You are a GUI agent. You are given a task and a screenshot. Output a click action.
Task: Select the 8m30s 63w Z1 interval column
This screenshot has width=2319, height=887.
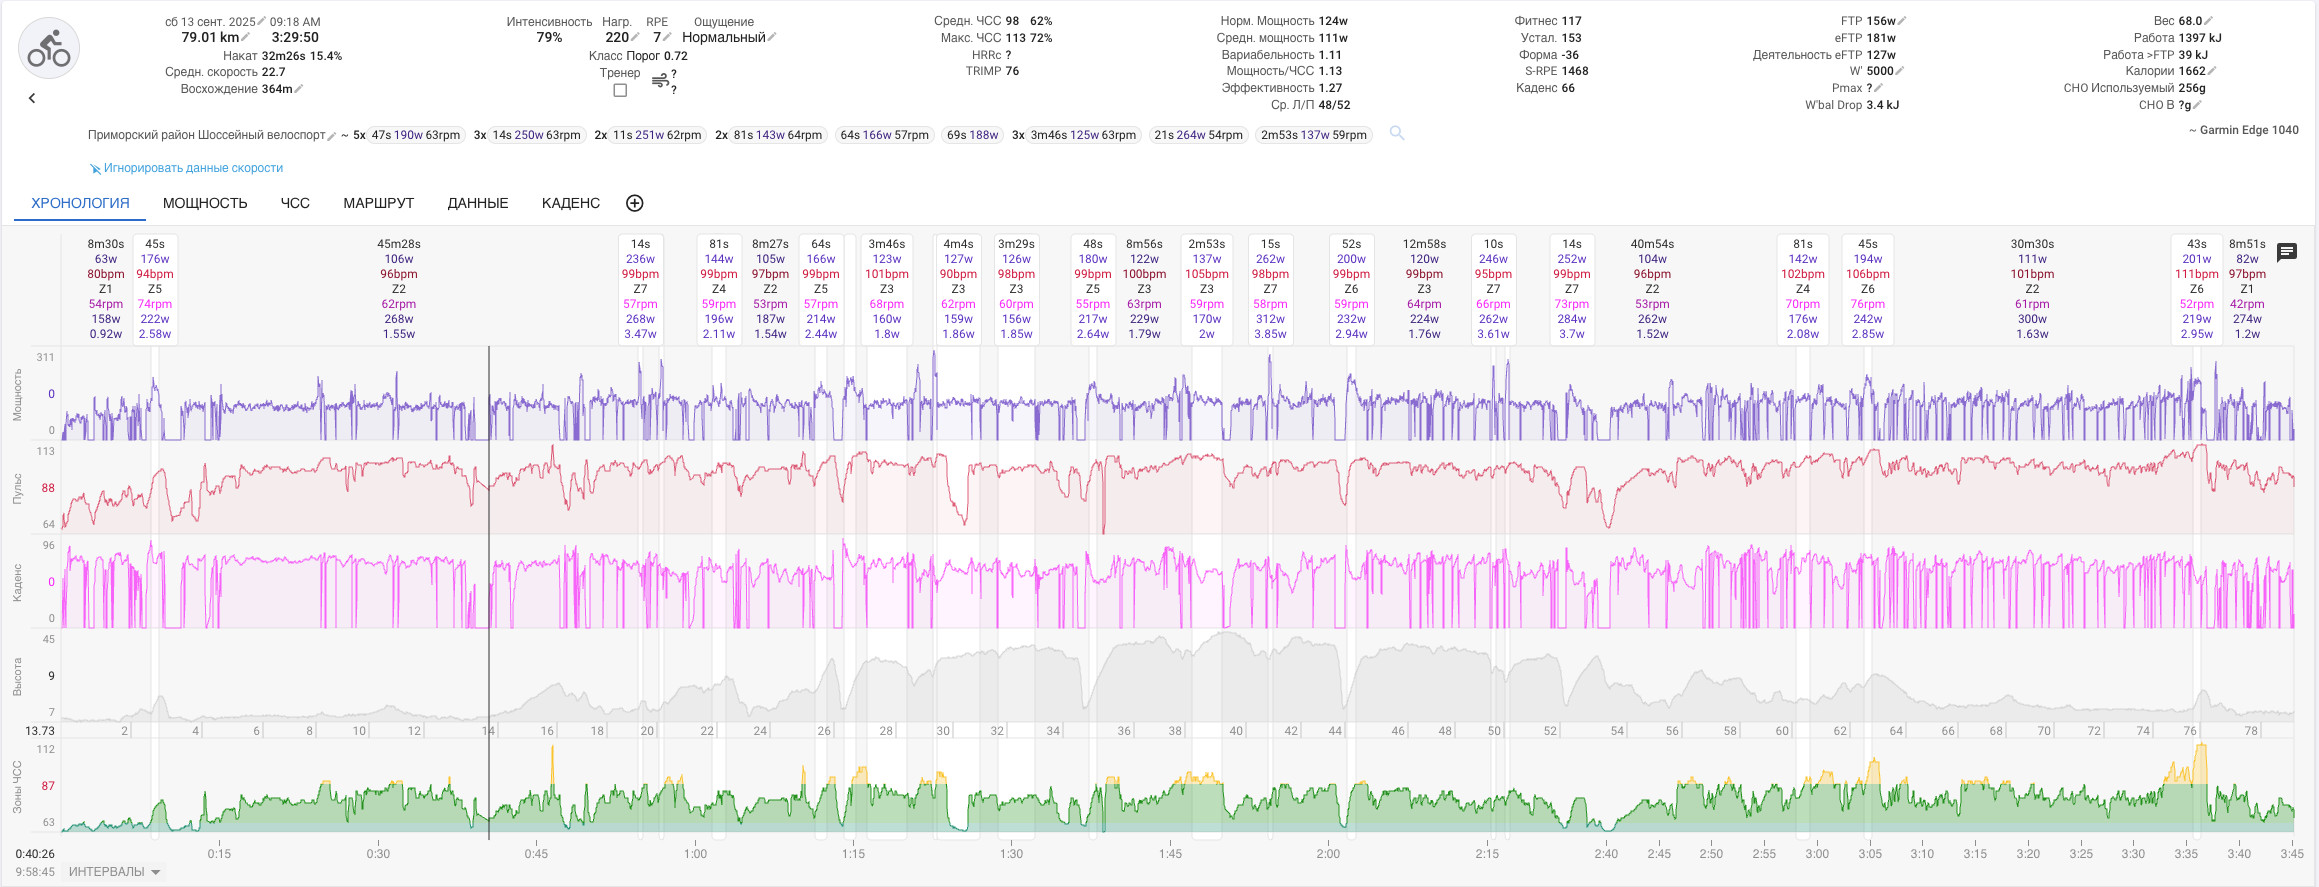click(106, 289)
